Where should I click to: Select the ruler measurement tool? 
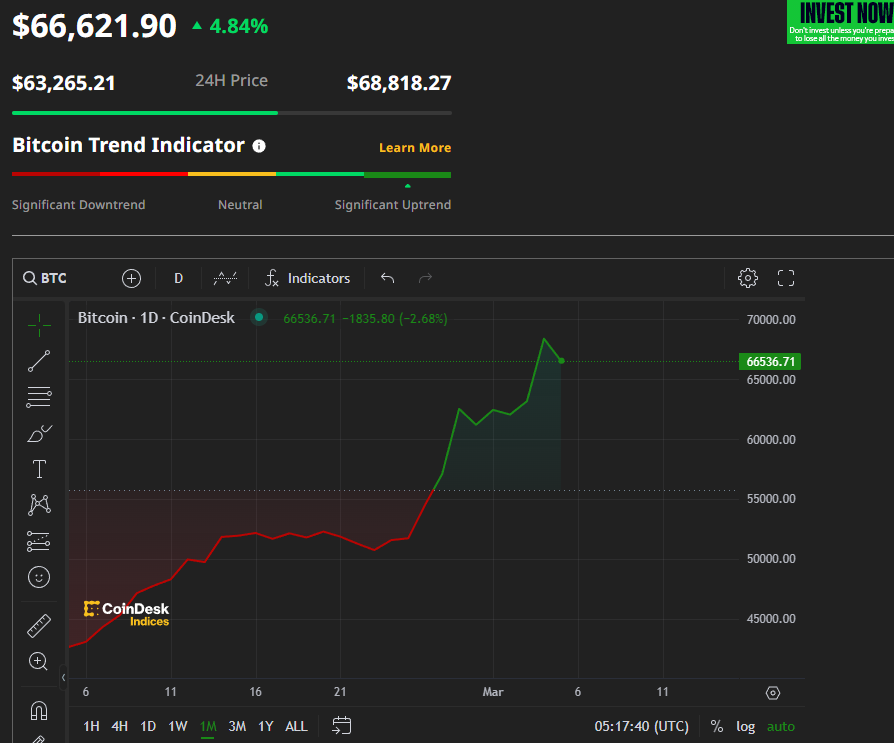[x=38, y=625]
